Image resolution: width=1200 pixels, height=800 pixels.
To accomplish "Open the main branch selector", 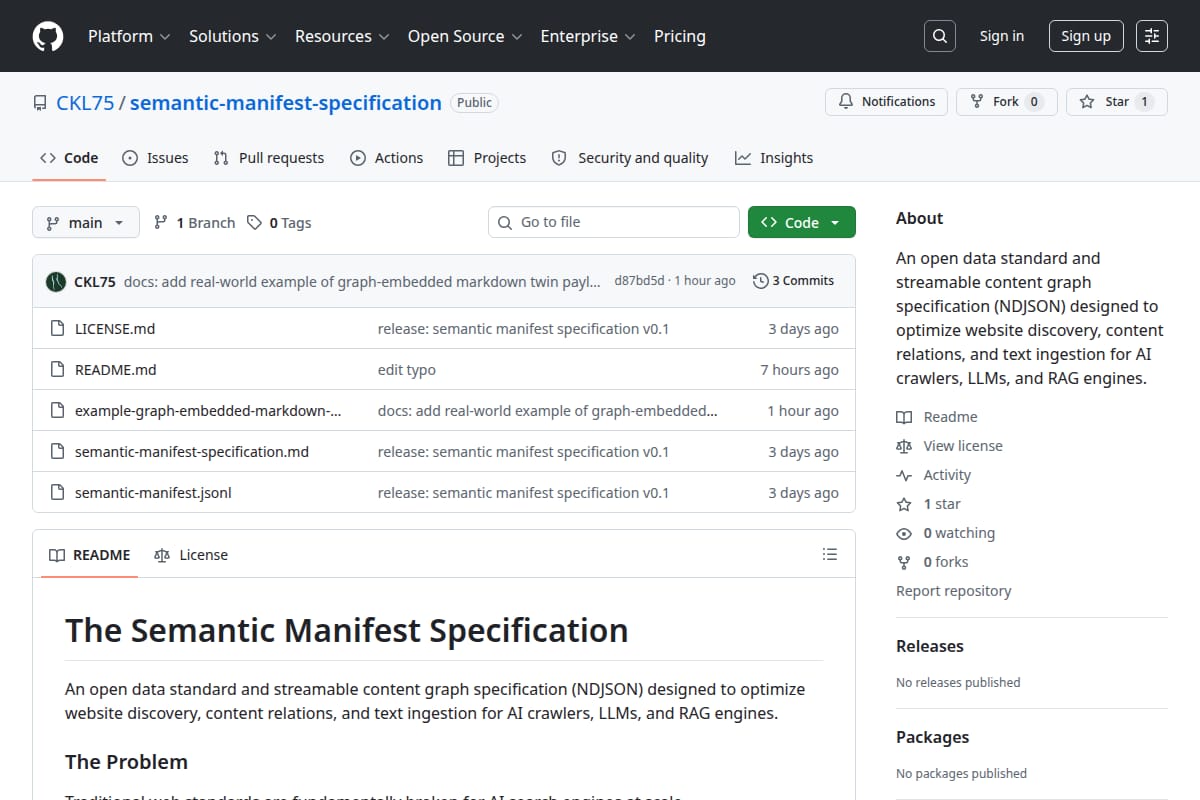I will point(85,222).
